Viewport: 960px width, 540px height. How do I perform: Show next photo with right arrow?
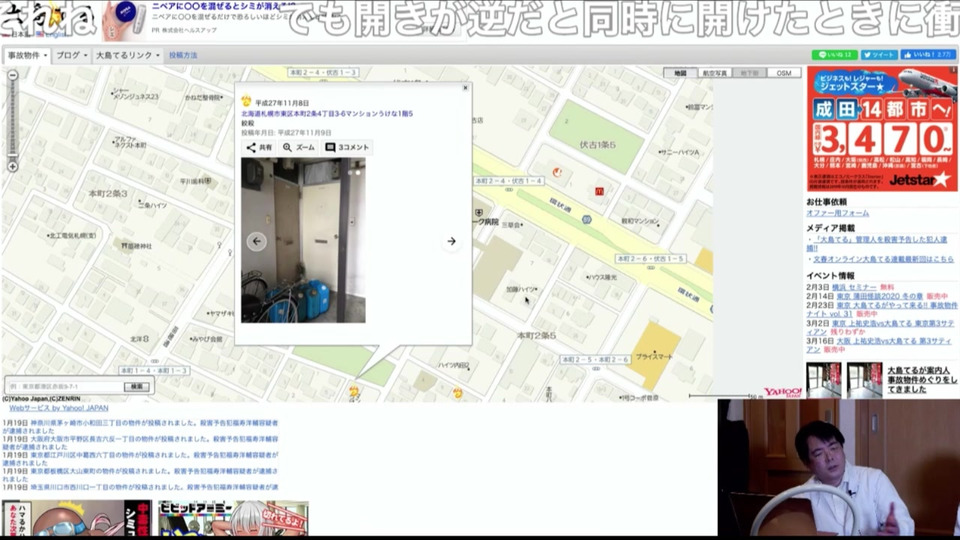[451, 241]
